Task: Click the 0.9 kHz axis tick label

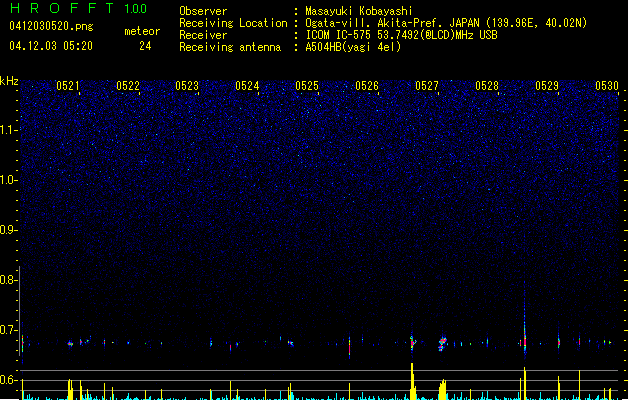Action: click(x=8, y=230)
